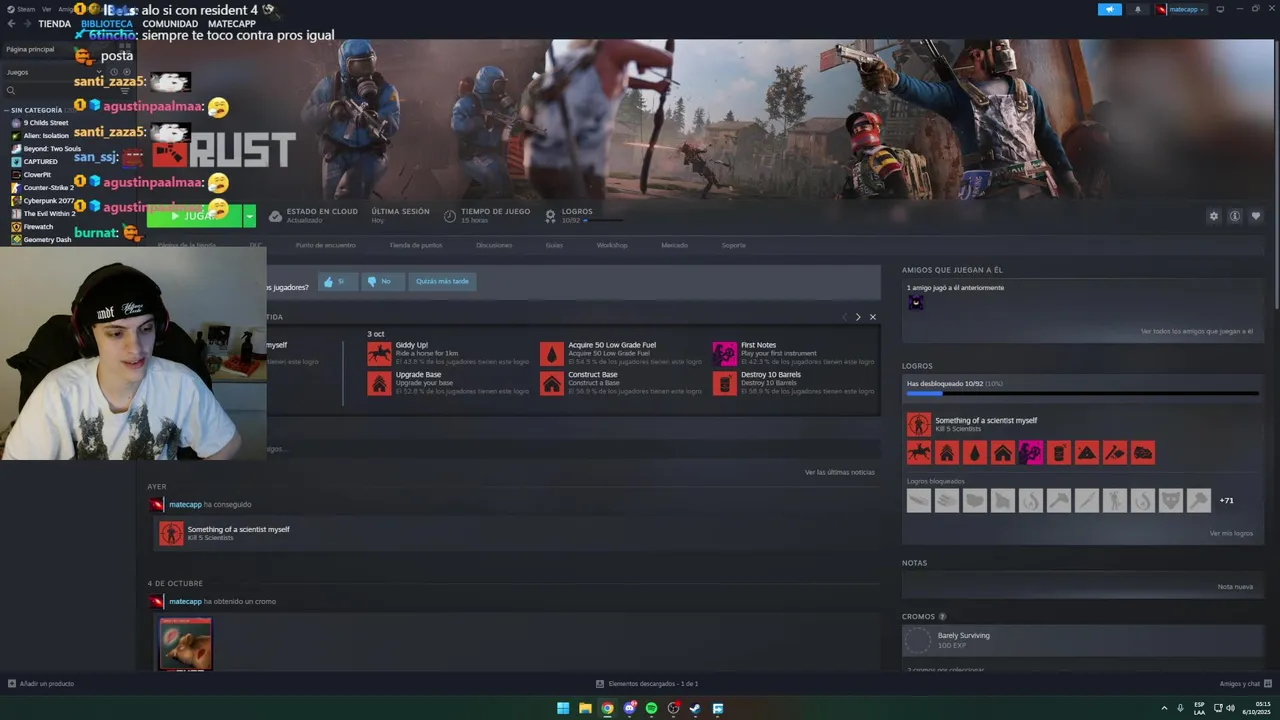Click the First Notes instrument achievement icon
1280x720 pixels.
[725, 353]
